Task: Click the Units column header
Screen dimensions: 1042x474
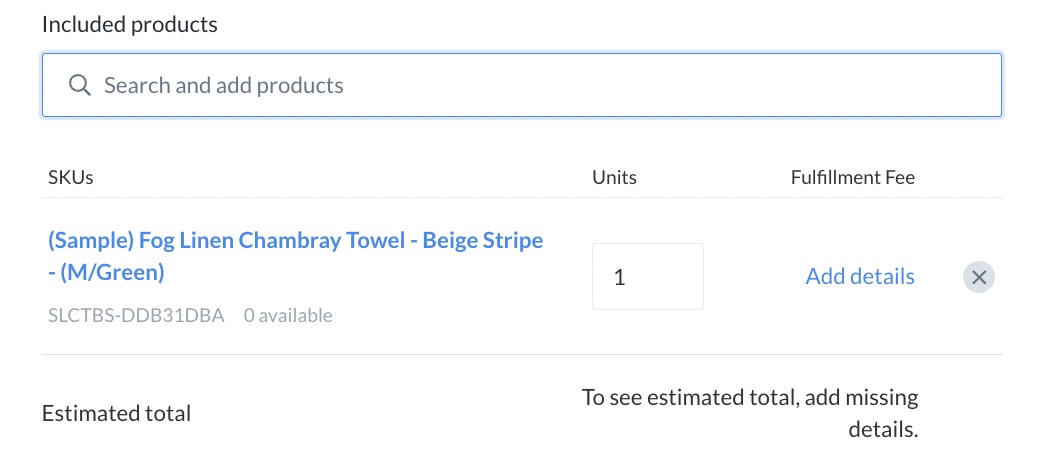Action: pos(614,178)
